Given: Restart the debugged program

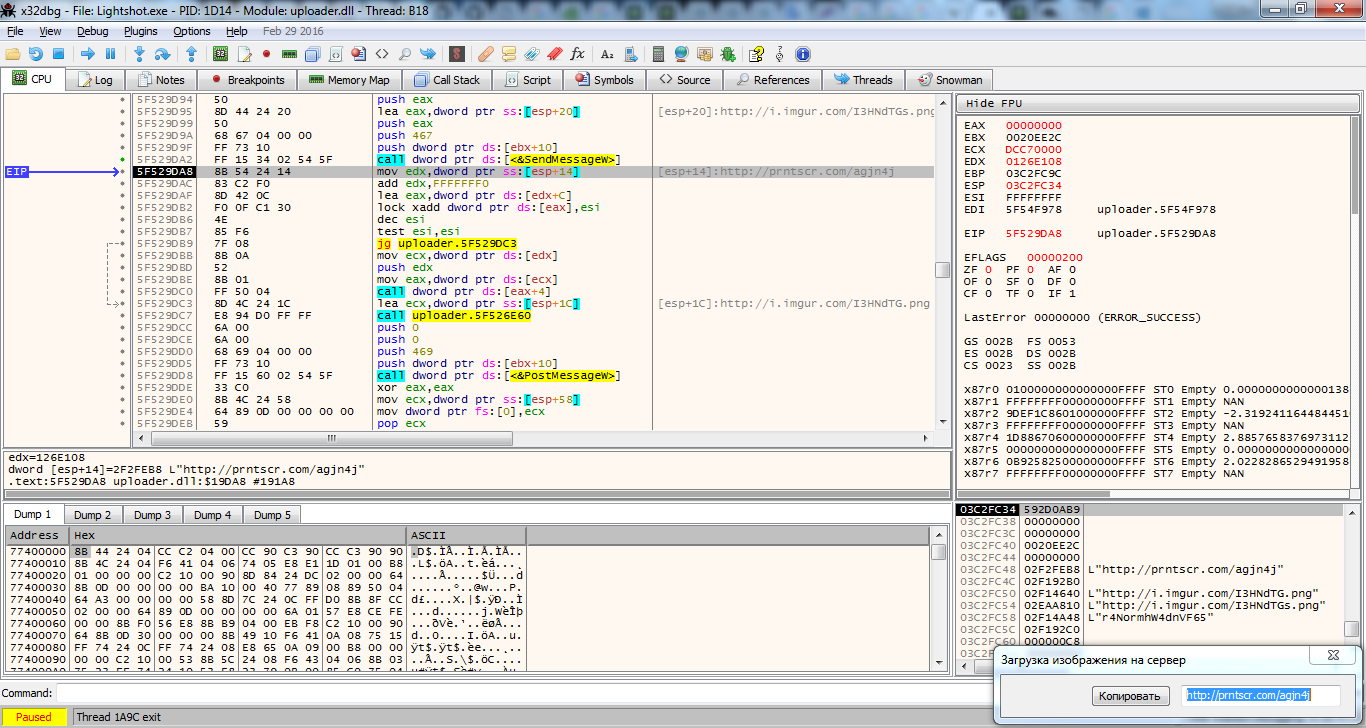Looking at the screenshot, I should (36, 54).
